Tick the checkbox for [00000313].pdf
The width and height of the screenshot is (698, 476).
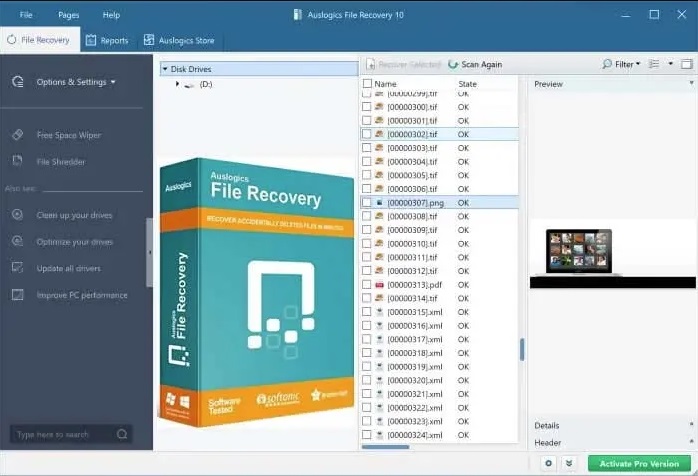(367, 285)
